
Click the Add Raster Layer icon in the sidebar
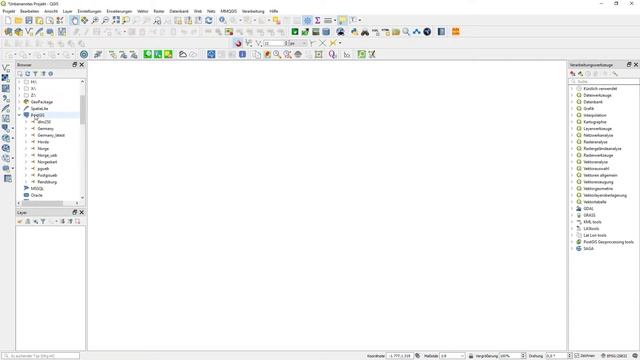(6, 78)
